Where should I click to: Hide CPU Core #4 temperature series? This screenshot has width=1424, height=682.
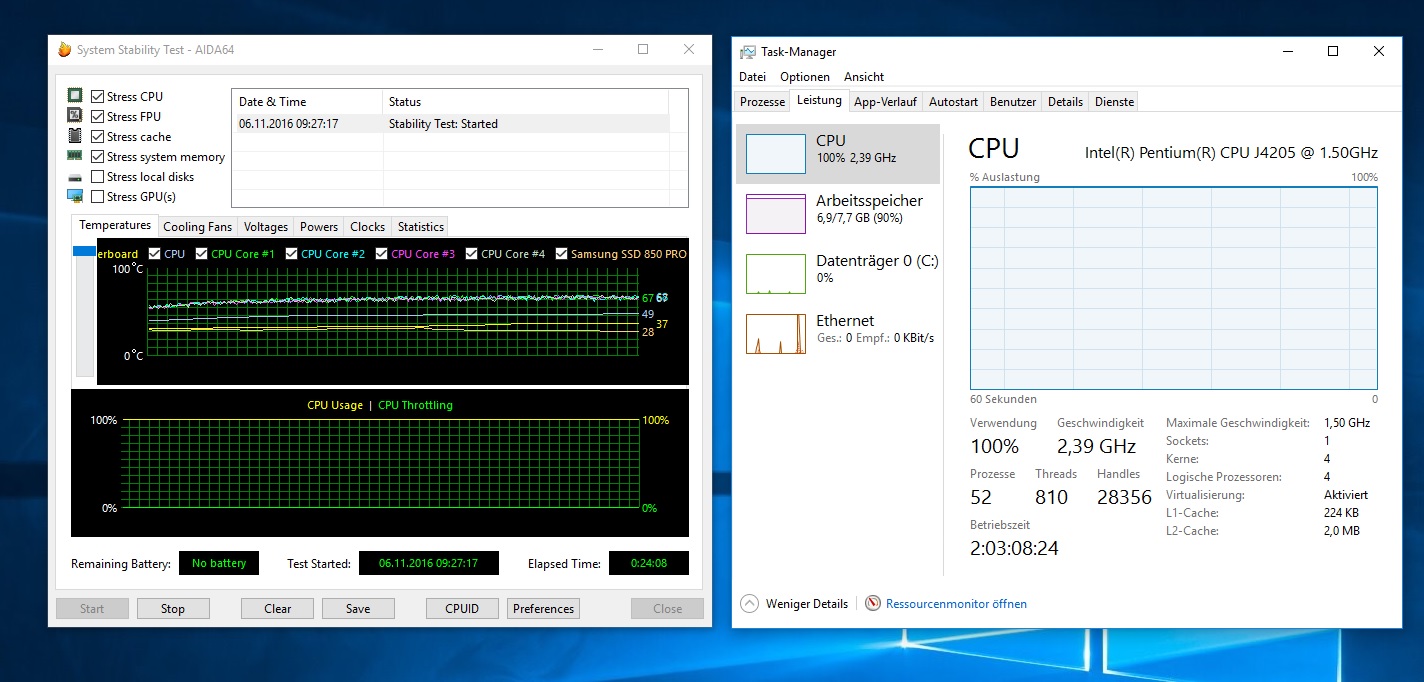point(472,254)
